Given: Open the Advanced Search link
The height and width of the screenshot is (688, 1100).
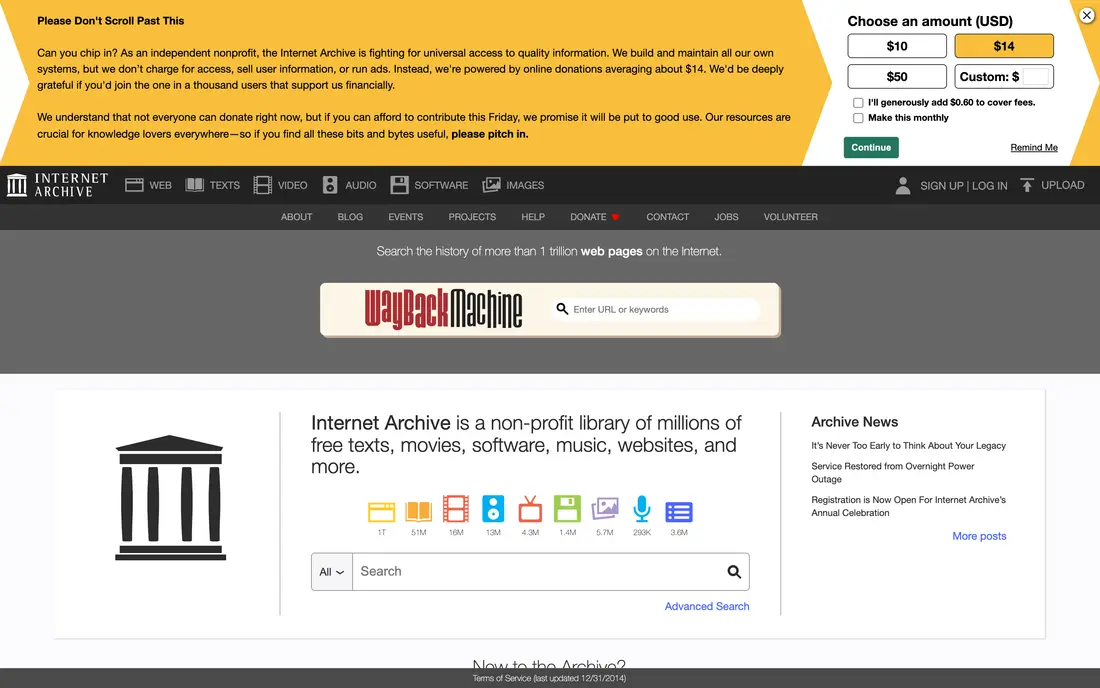Looking at the screenshot, I should point(707,606).
